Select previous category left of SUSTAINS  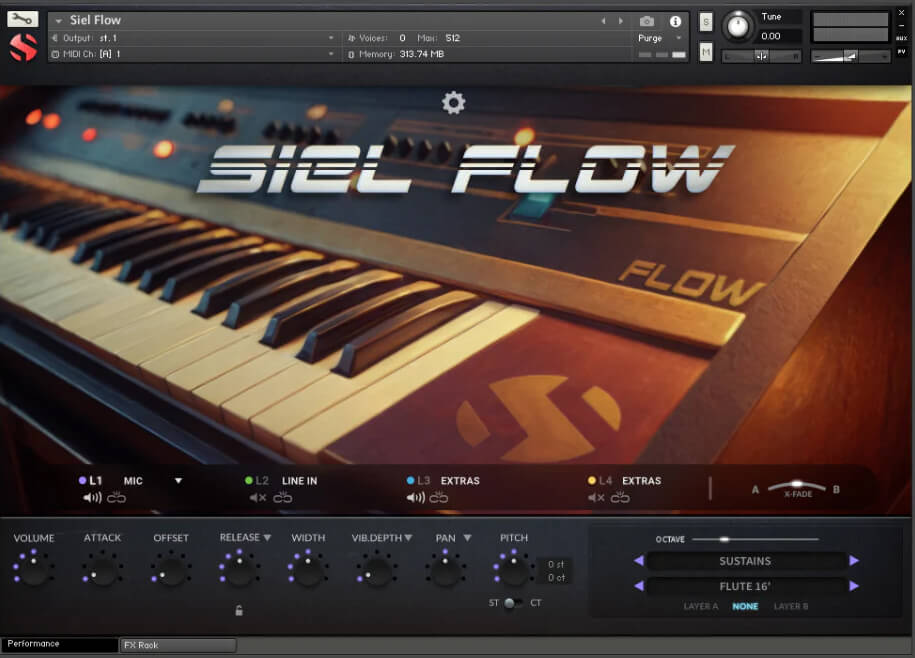coord(639,561)
